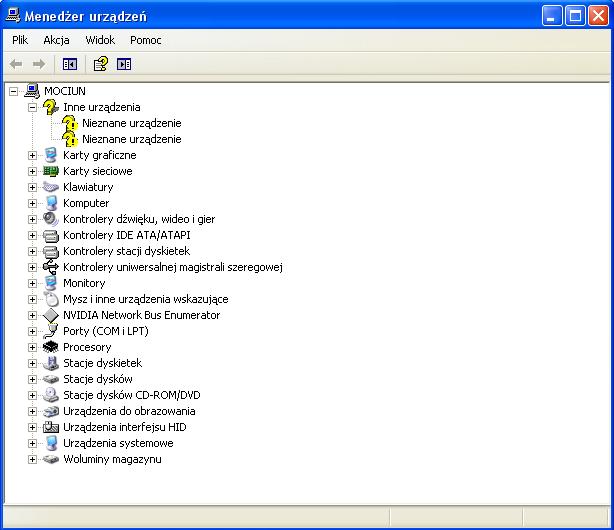This screenshot has width=614, height=530.
Task: Click the mouse devices icon
Action: [51, 299]
